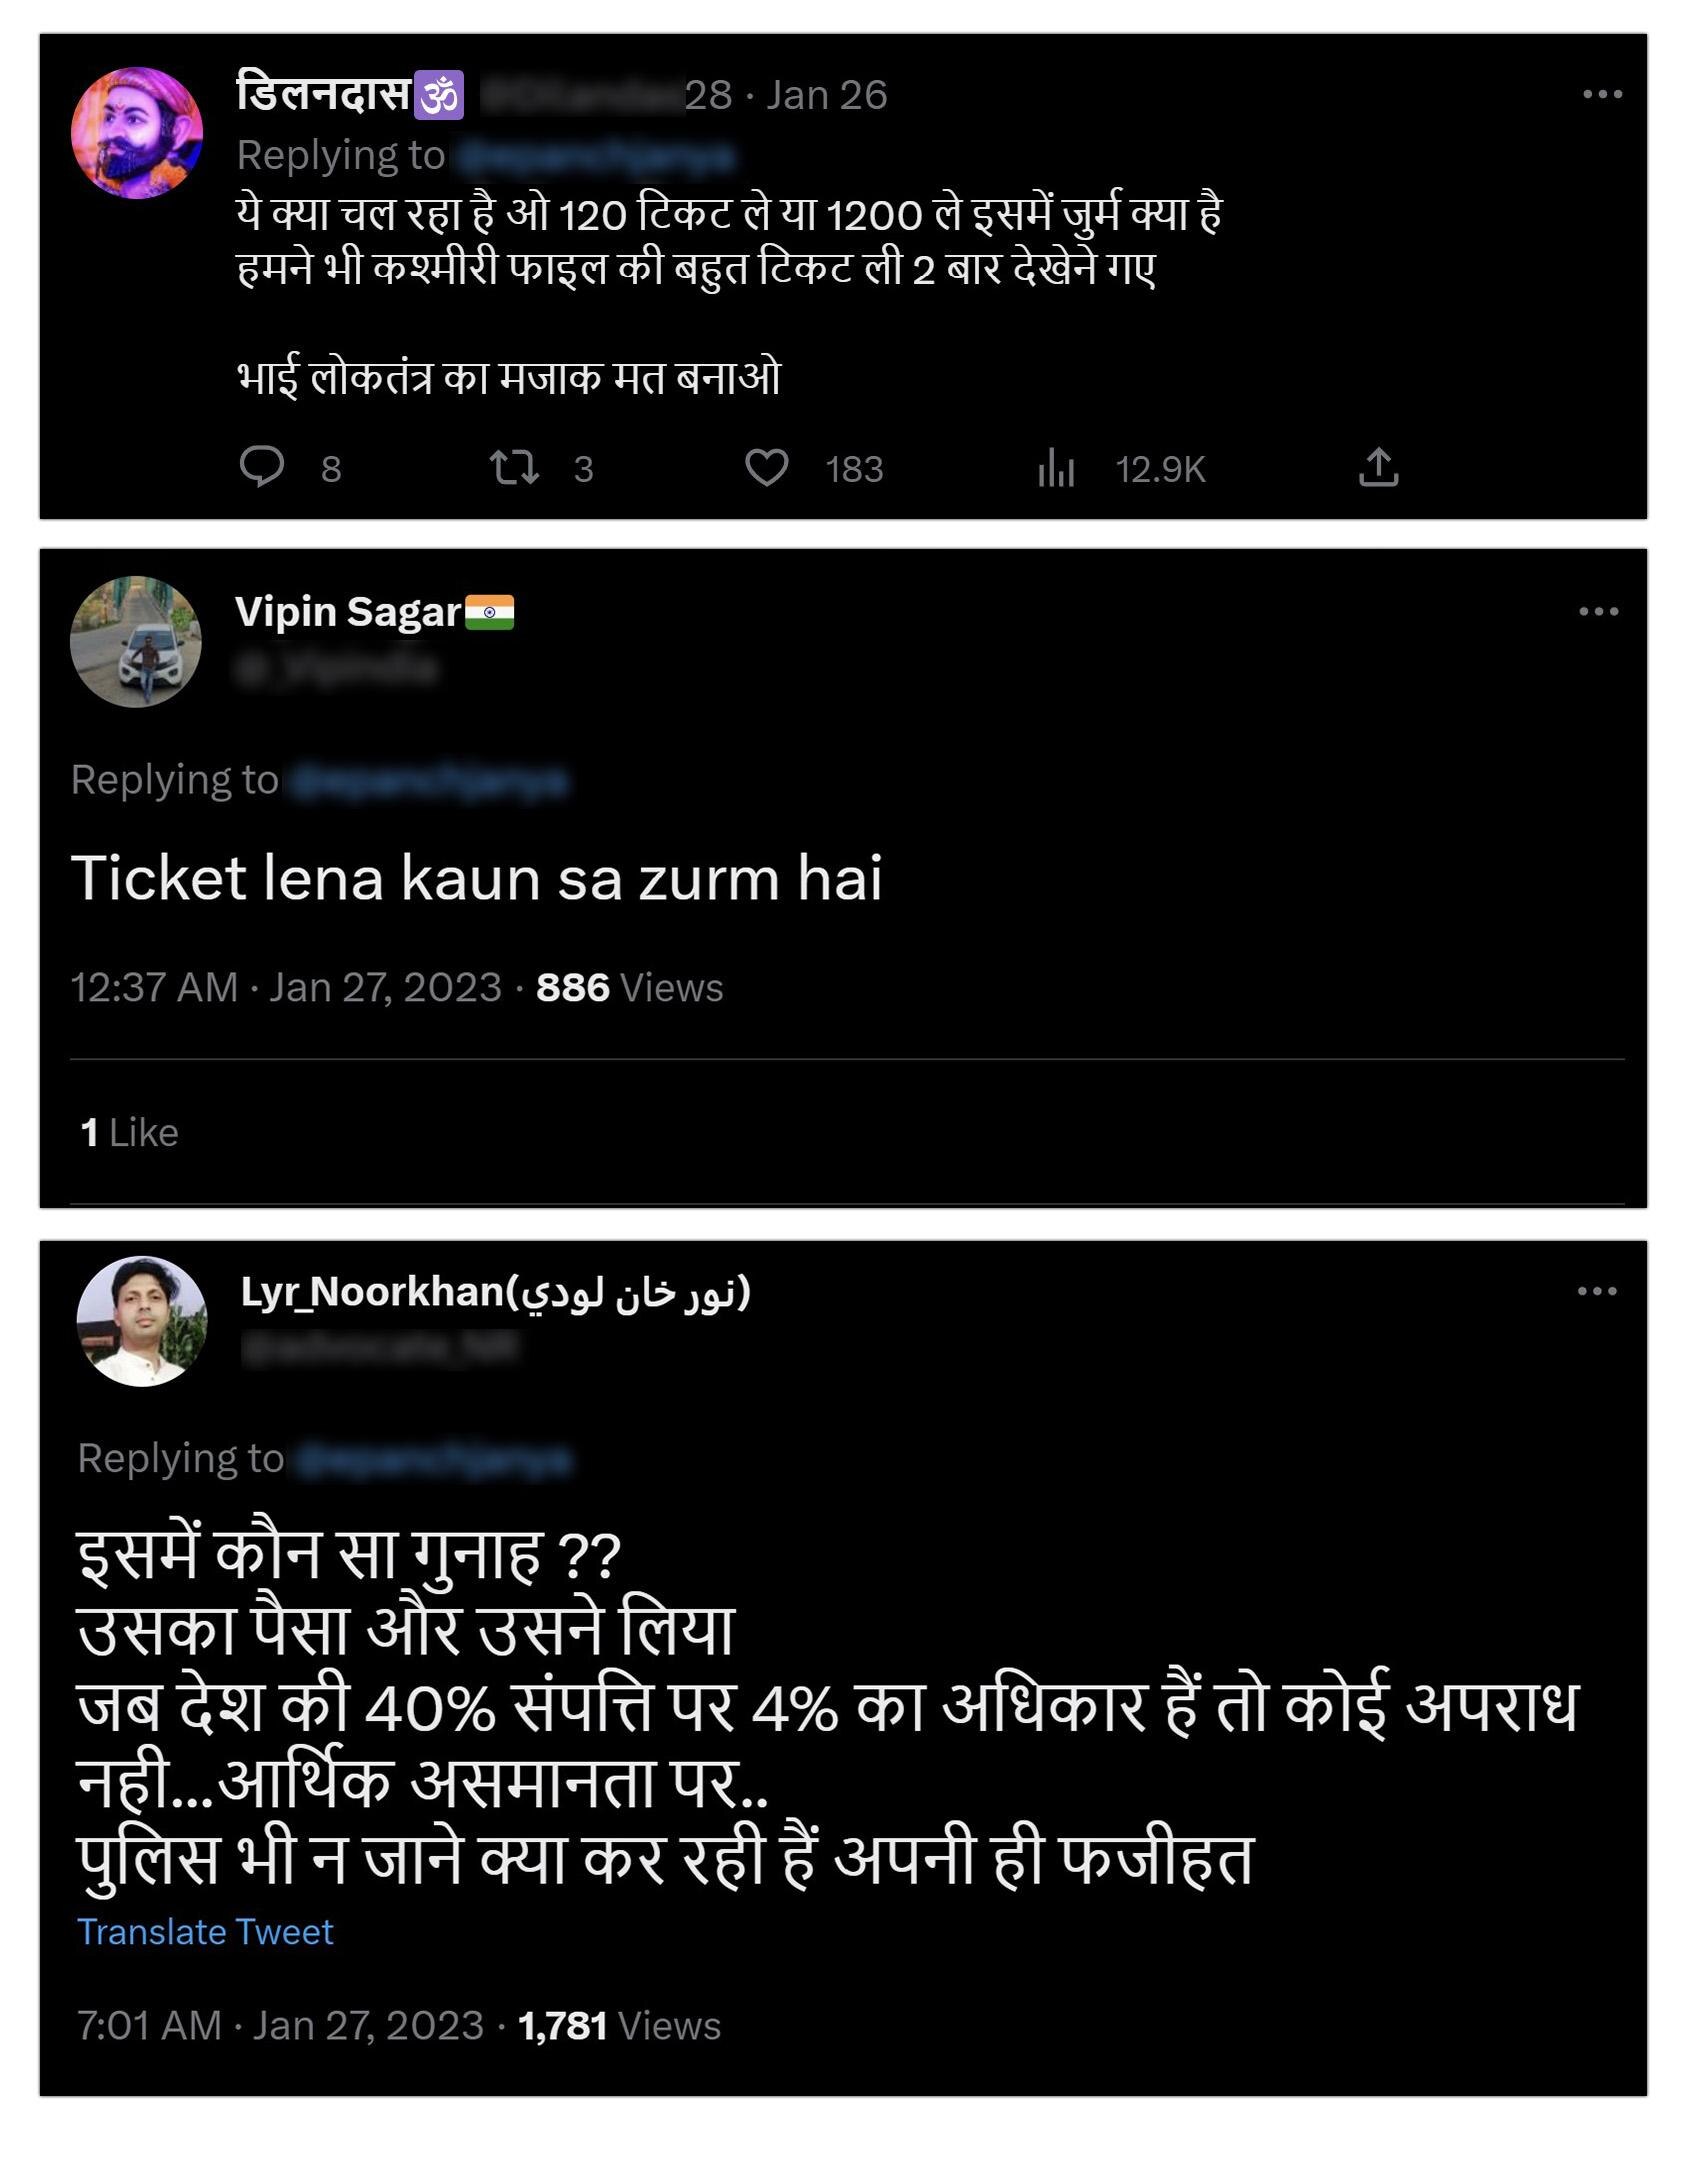Open Vipin Sagar's profile picture
The image size is (1684, 2165).
[x=136, y=642]
